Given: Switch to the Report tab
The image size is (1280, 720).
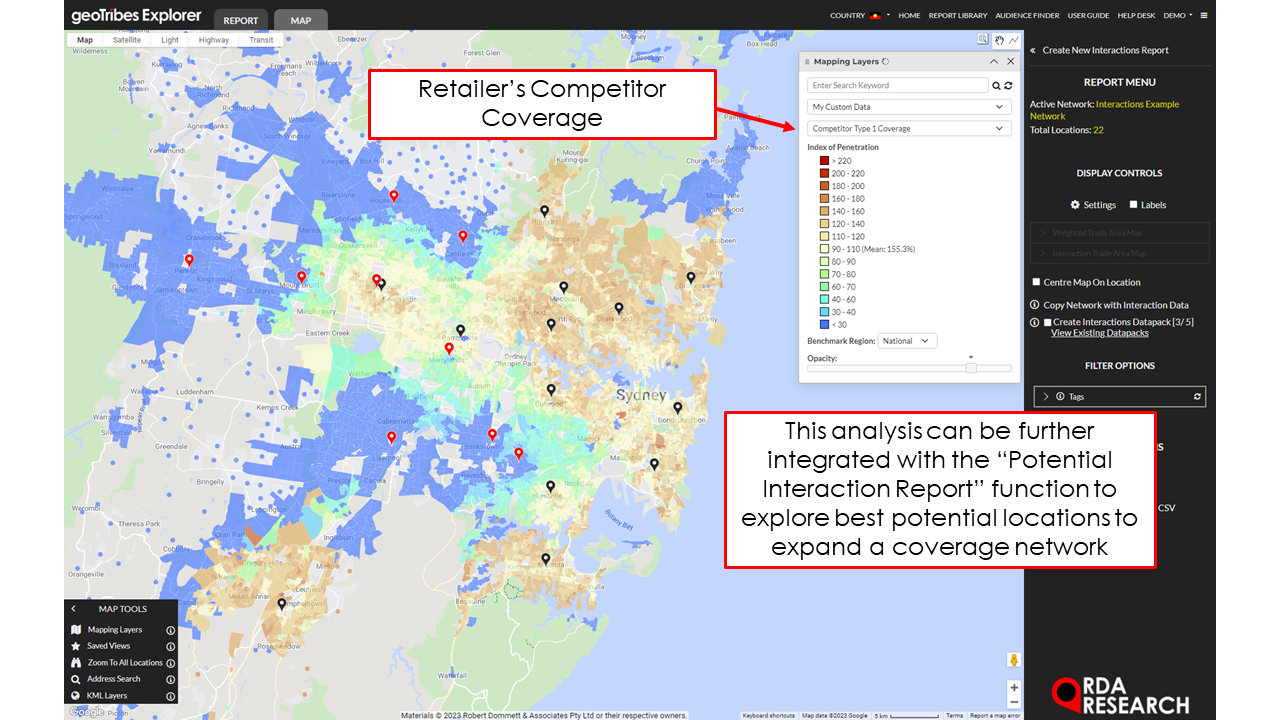Looking at the screenshot, I should (240, 20).
